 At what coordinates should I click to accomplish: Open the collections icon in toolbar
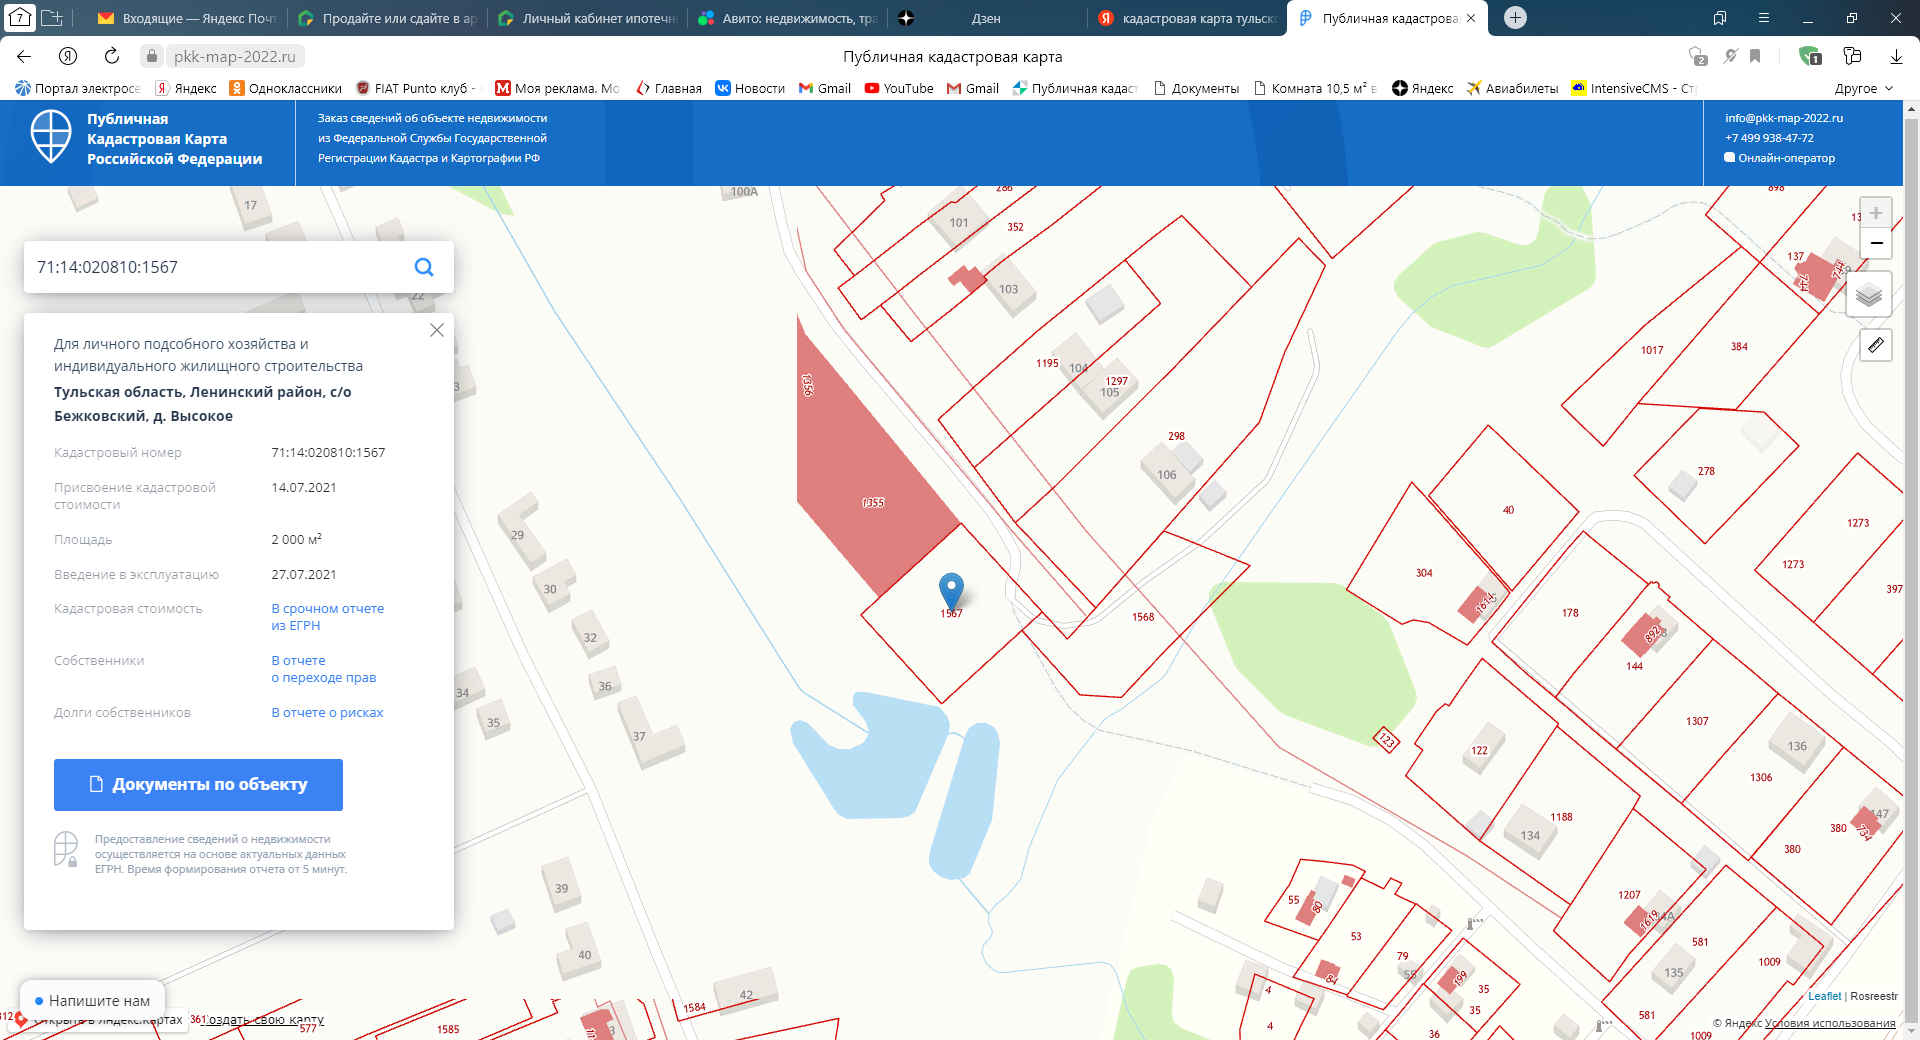pyautogui.click(x=1852, y=56)
